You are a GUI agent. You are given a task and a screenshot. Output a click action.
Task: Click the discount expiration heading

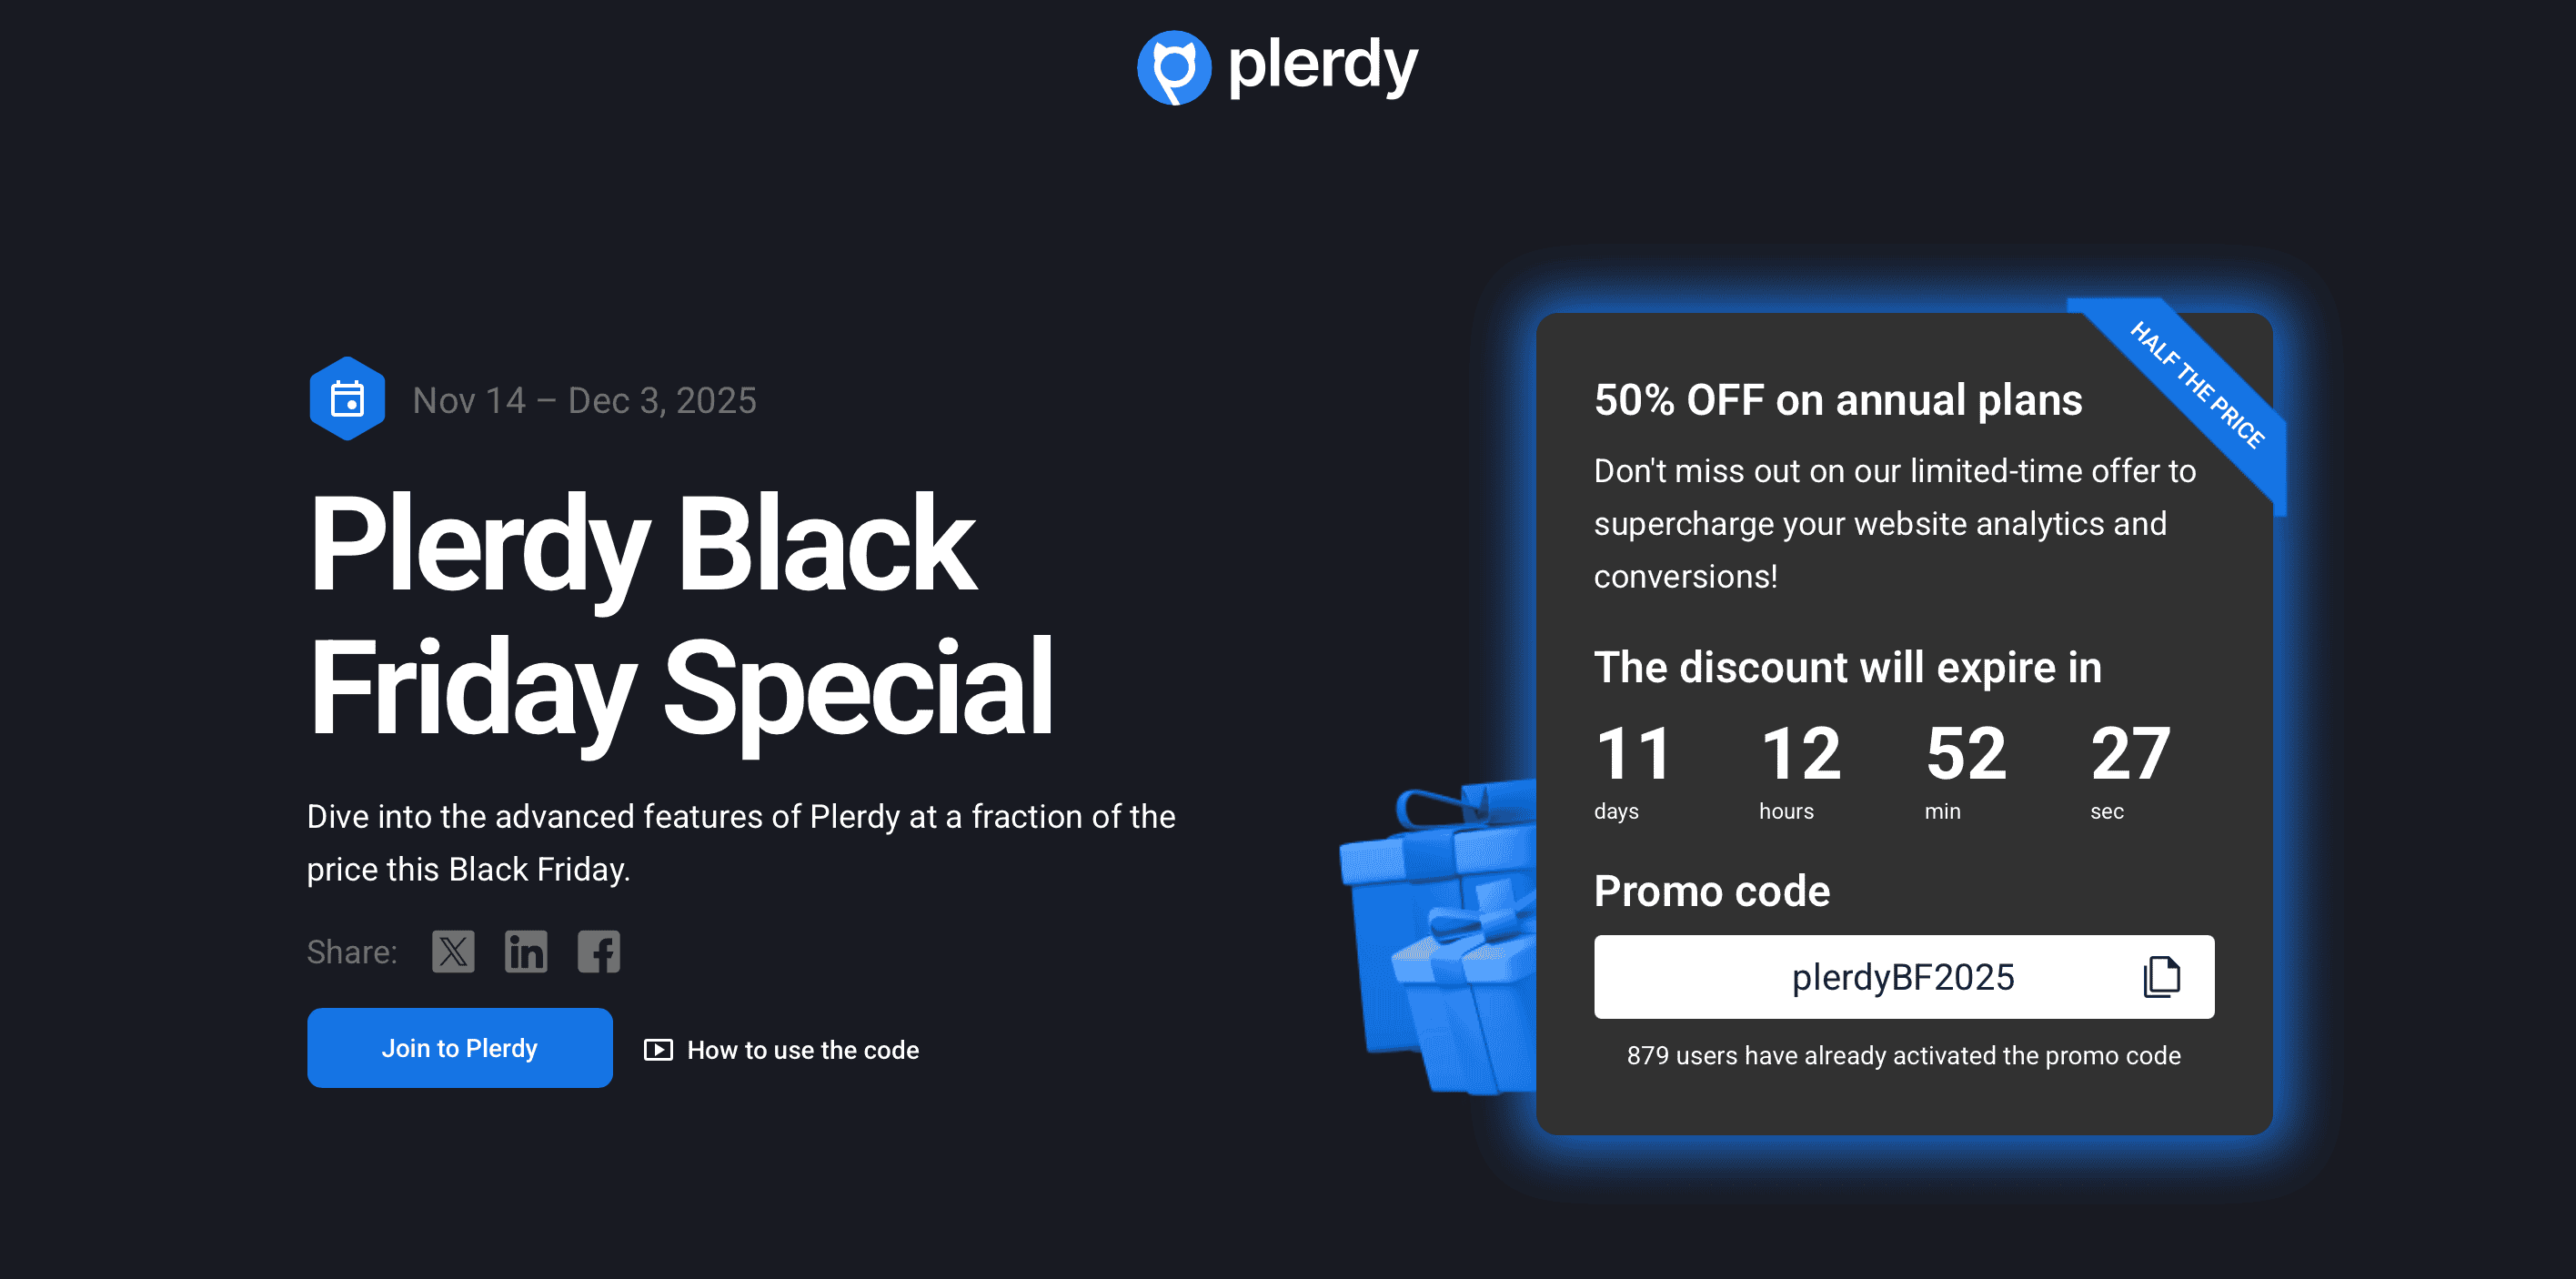[x=1848, y=666]
